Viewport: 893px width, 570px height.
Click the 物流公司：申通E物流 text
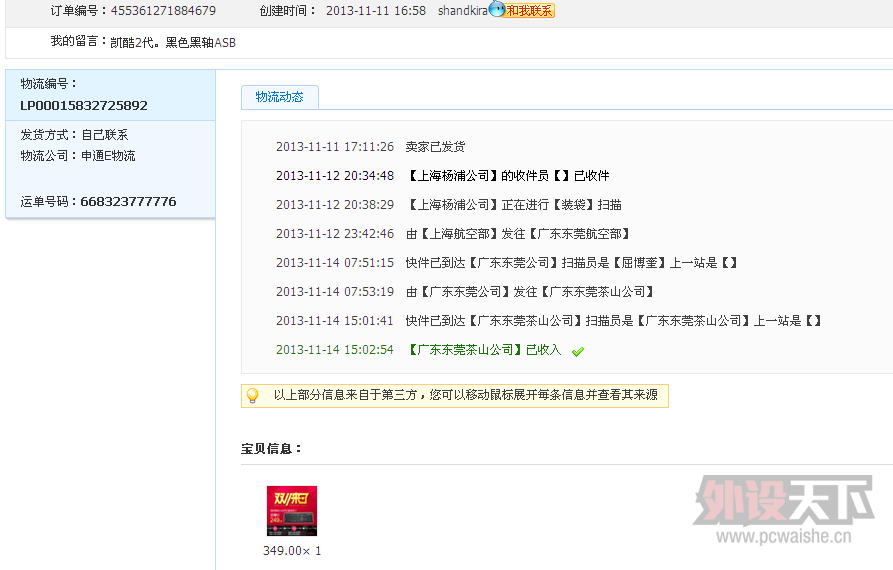pos(78,156)
